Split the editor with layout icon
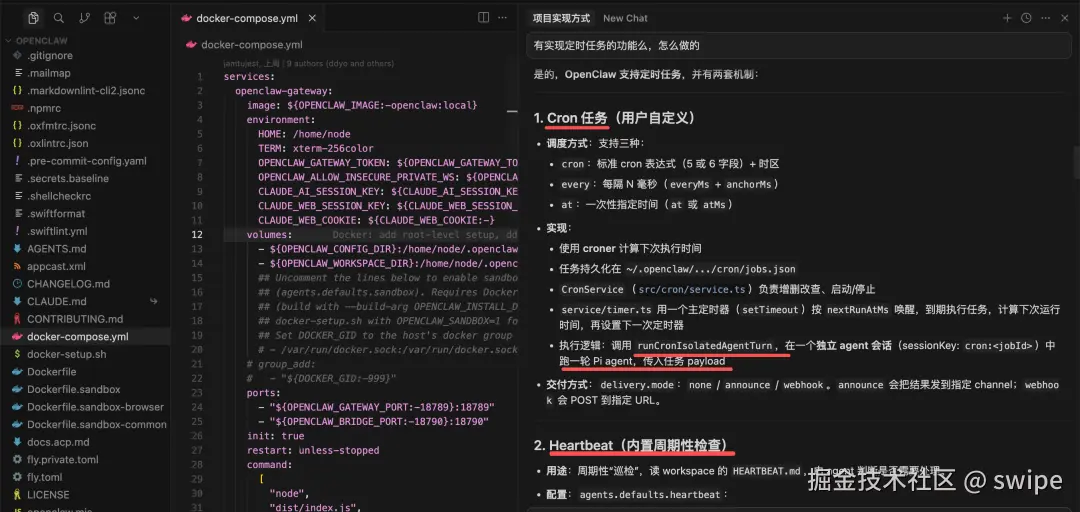The image size is (1080, 512). pyautogui.click(x=484, y=18)
